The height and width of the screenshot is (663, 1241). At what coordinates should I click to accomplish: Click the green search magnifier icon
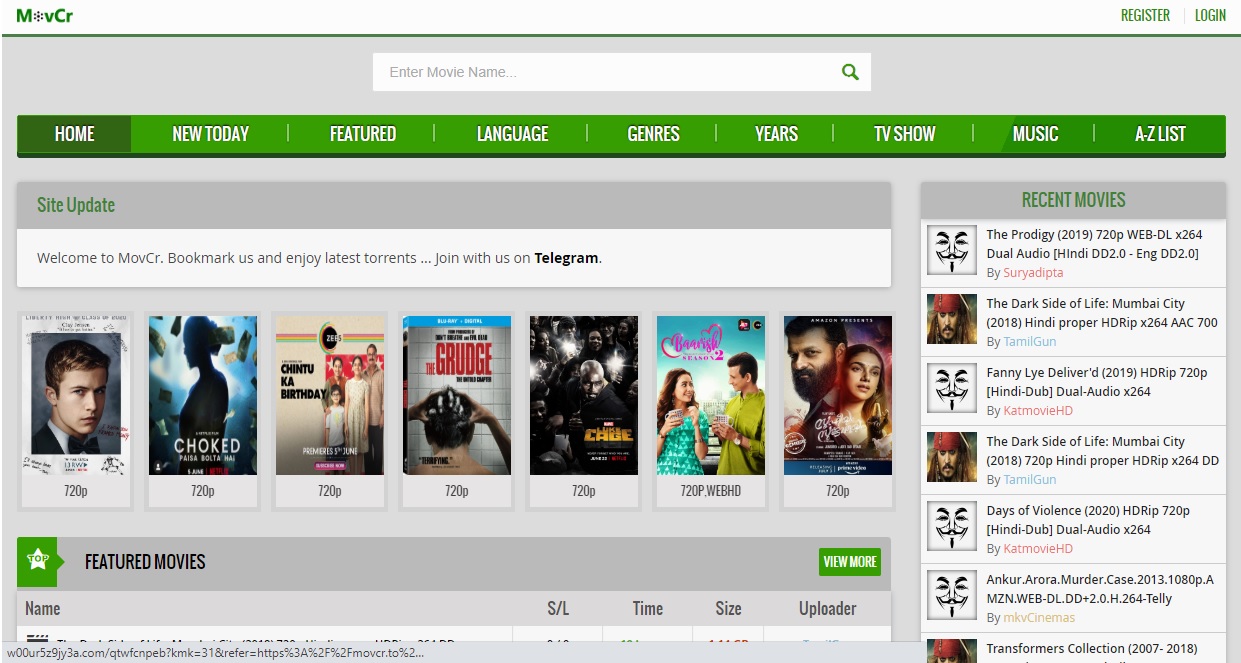(850, 72)
